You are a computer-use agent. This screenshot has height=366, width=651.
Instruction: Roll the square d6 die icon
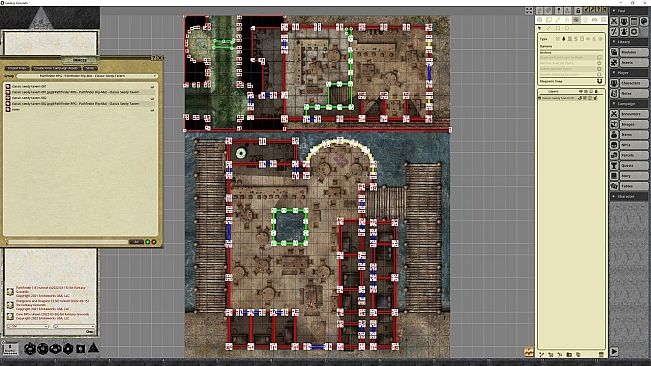coord(81,349)
